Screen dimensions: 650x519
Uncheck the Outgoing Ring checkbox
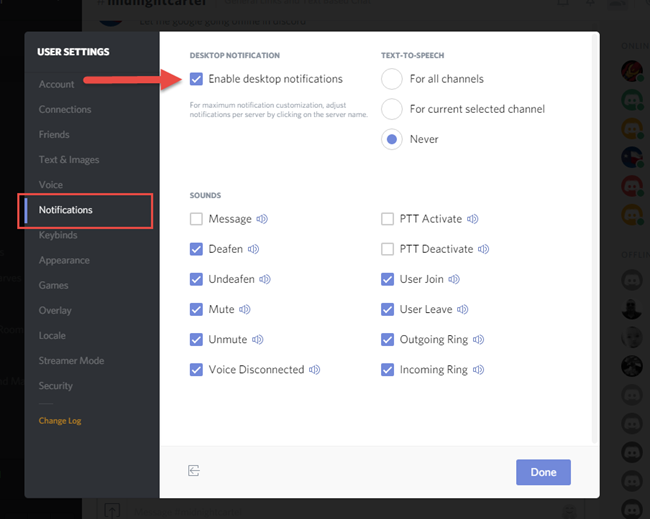pos(387,340)
